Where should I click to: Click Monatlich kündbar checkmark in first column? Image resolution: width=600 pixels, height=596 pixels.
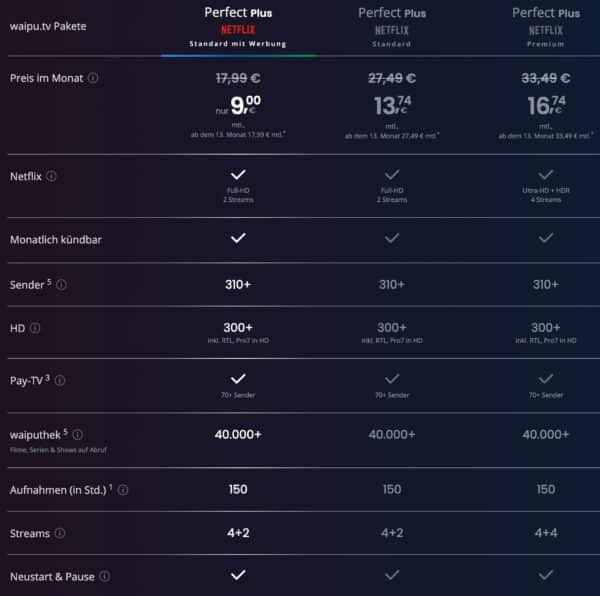238,238
